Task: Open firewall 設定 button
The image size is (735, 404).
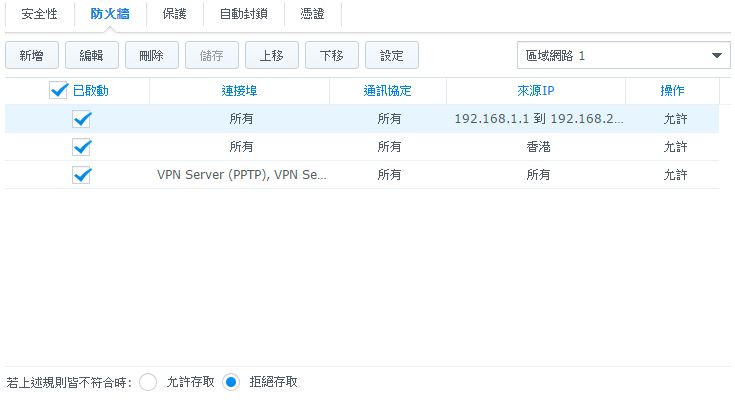Action: (x=392, y=56)
